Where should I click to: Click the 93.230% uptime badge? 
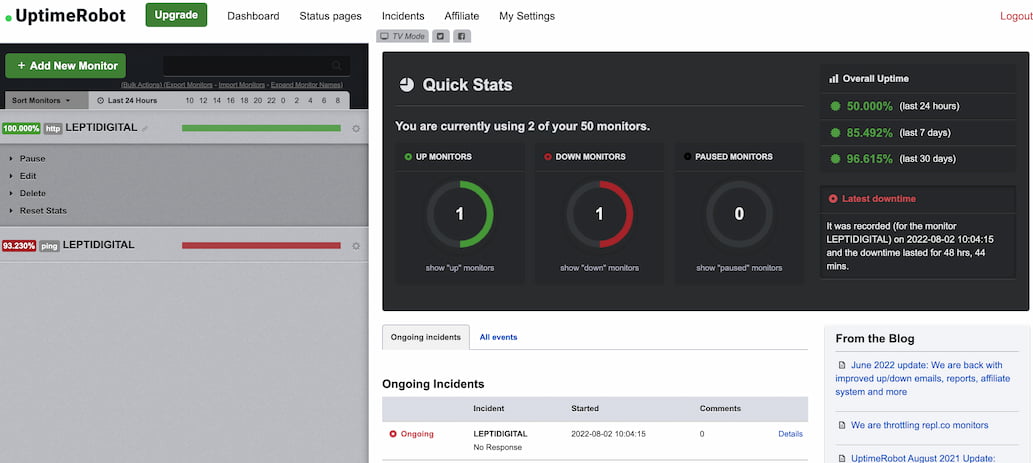(19, 246)
